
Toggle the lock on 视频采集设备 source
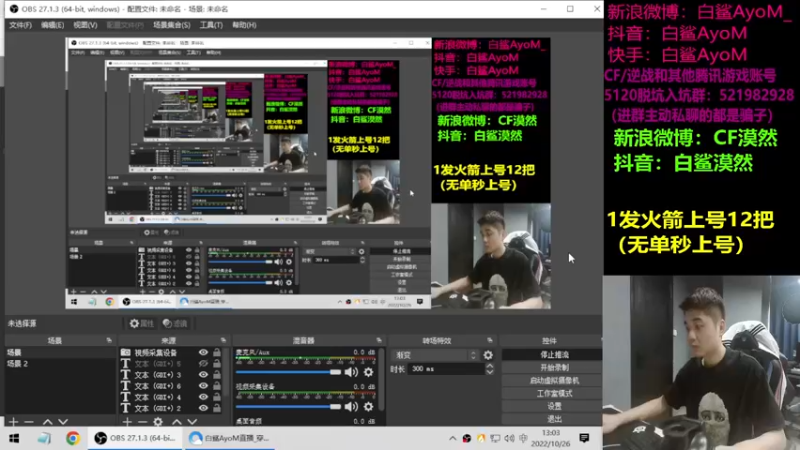(x=217, y=353)
